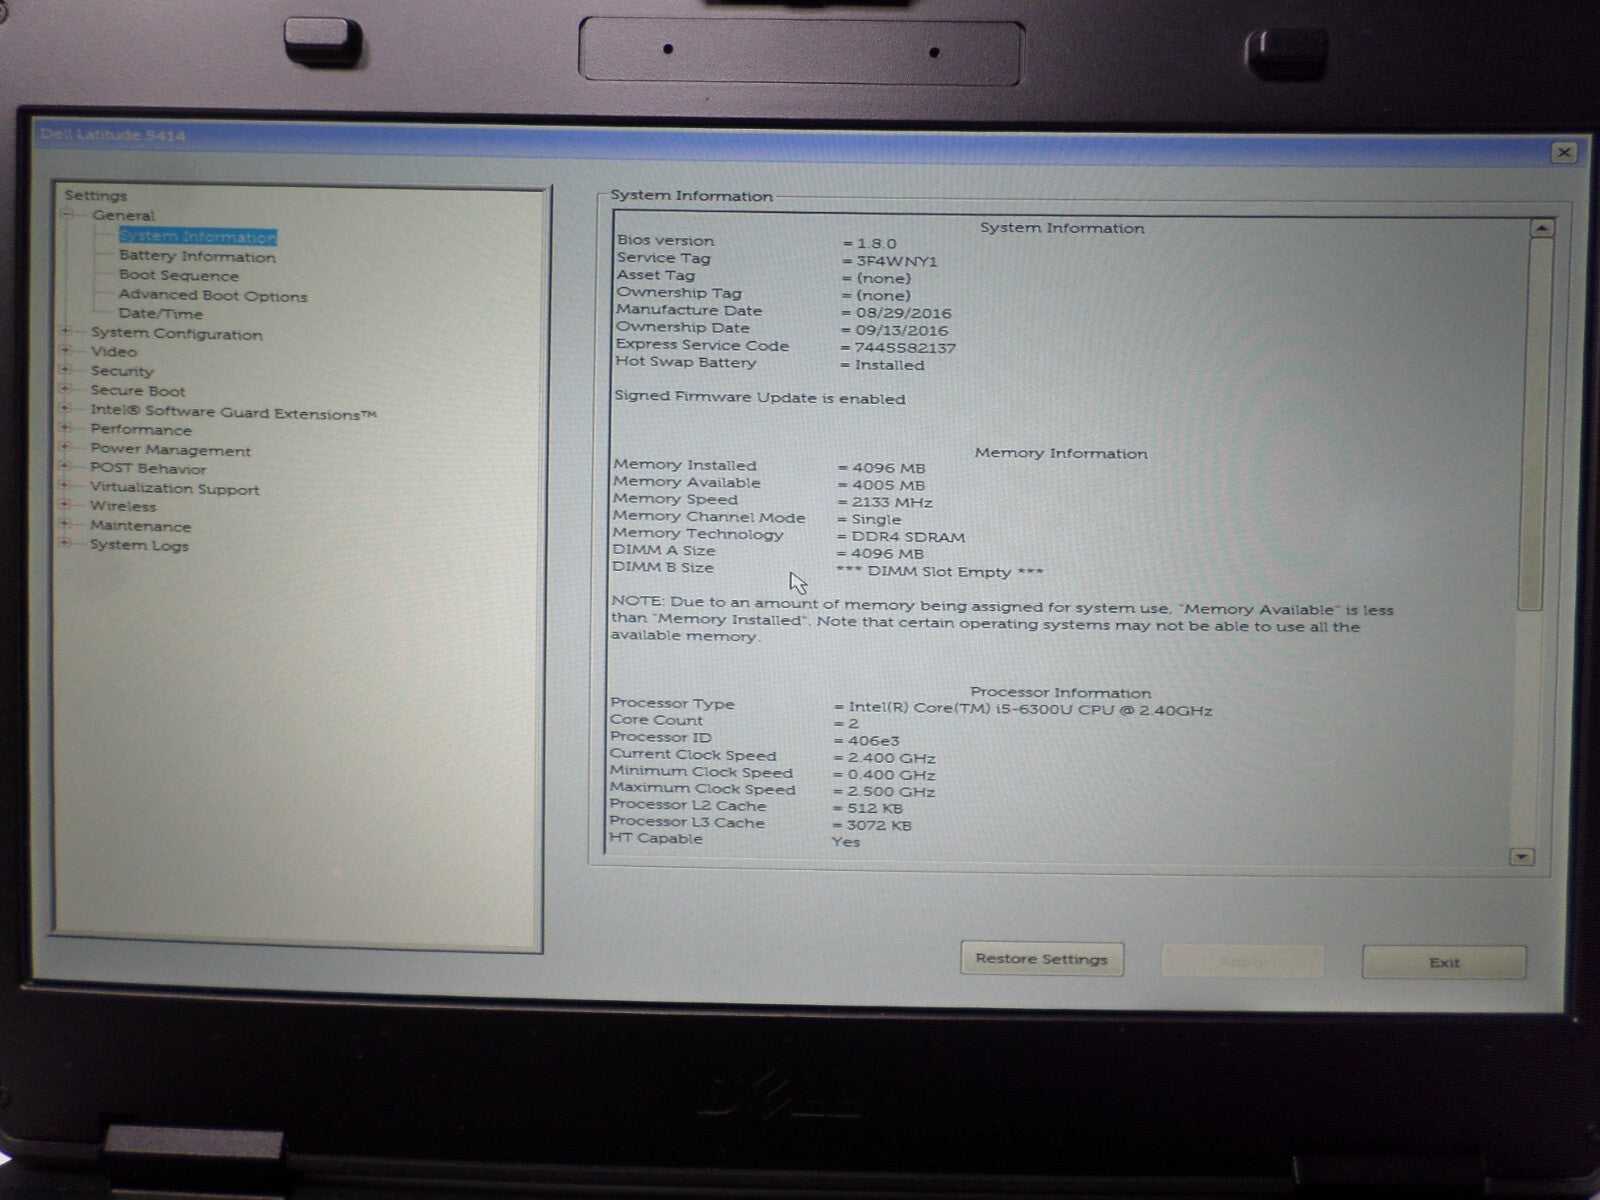This screenshot has height=1200, width=1600.
Task: Expand the Power Management plus icon
Action: [x=66, y=448]
